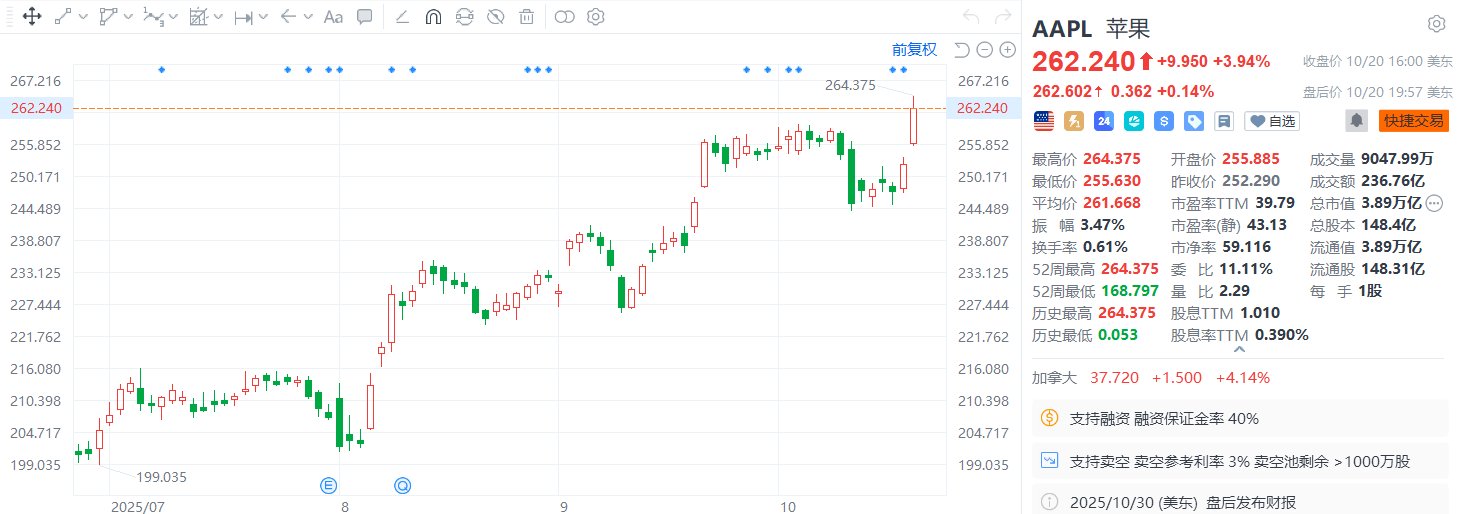Toggle 自选 watchlist favorite button
The image size is (1459, 514).
click(1271, 121)
